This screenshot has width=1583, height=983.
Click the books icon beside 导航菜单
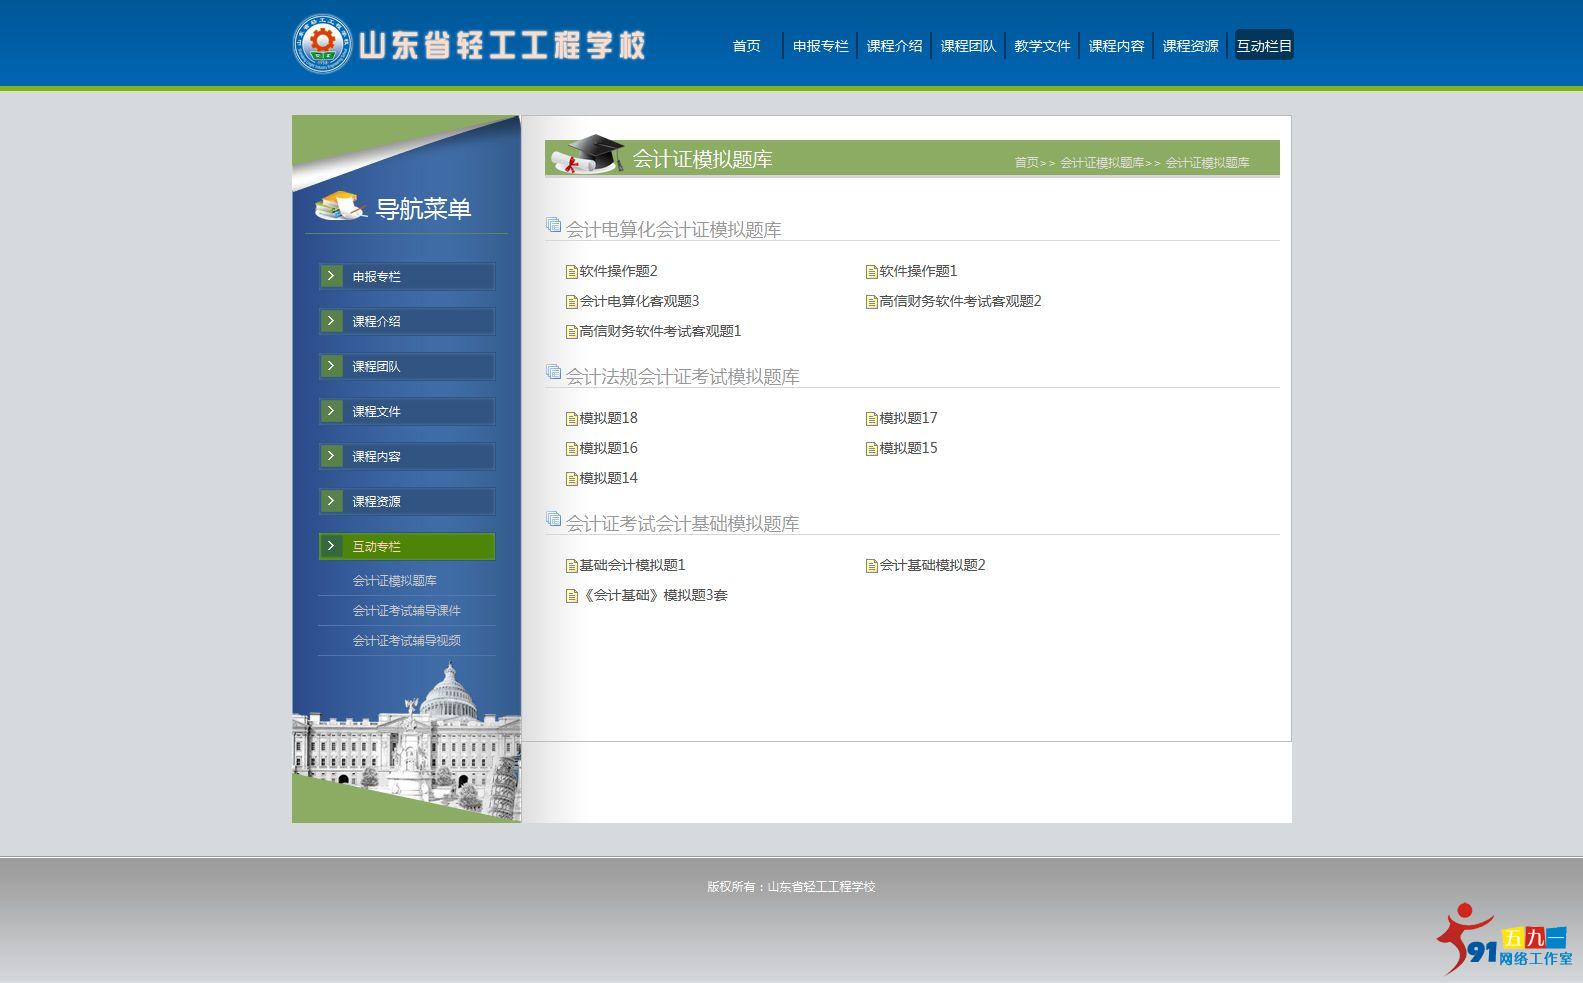[x=340, y=206]
